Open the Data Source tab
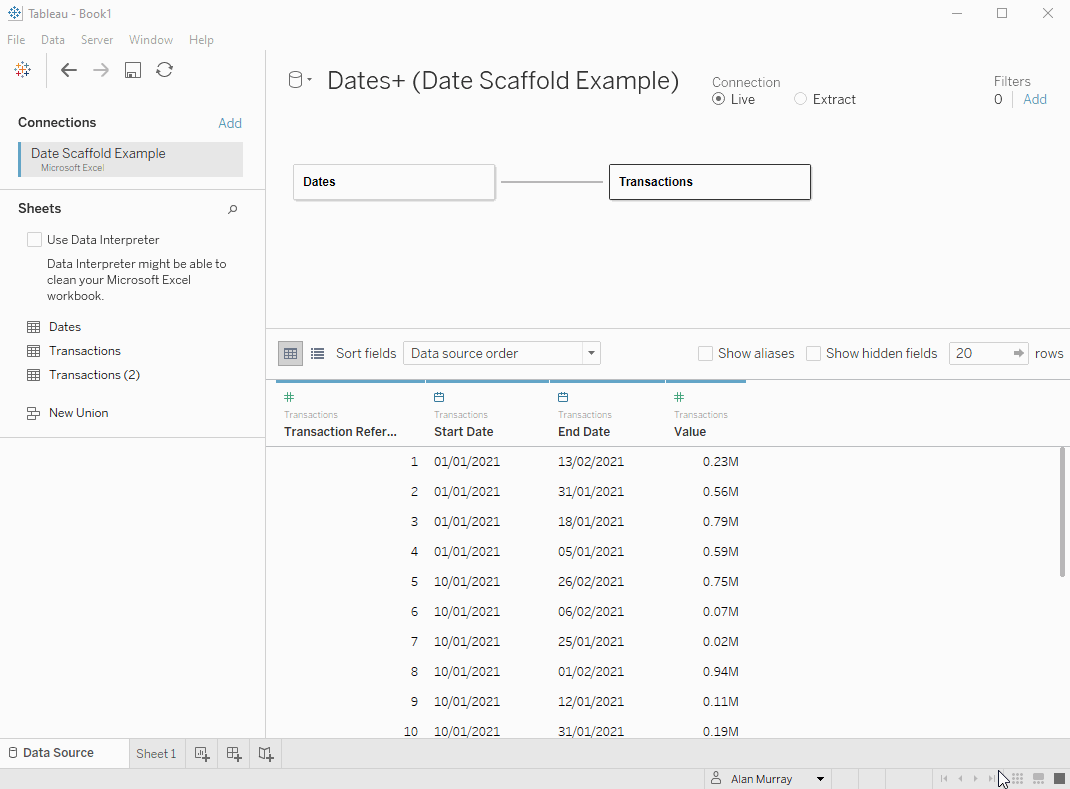1070x789 pixels. point(64,753)
